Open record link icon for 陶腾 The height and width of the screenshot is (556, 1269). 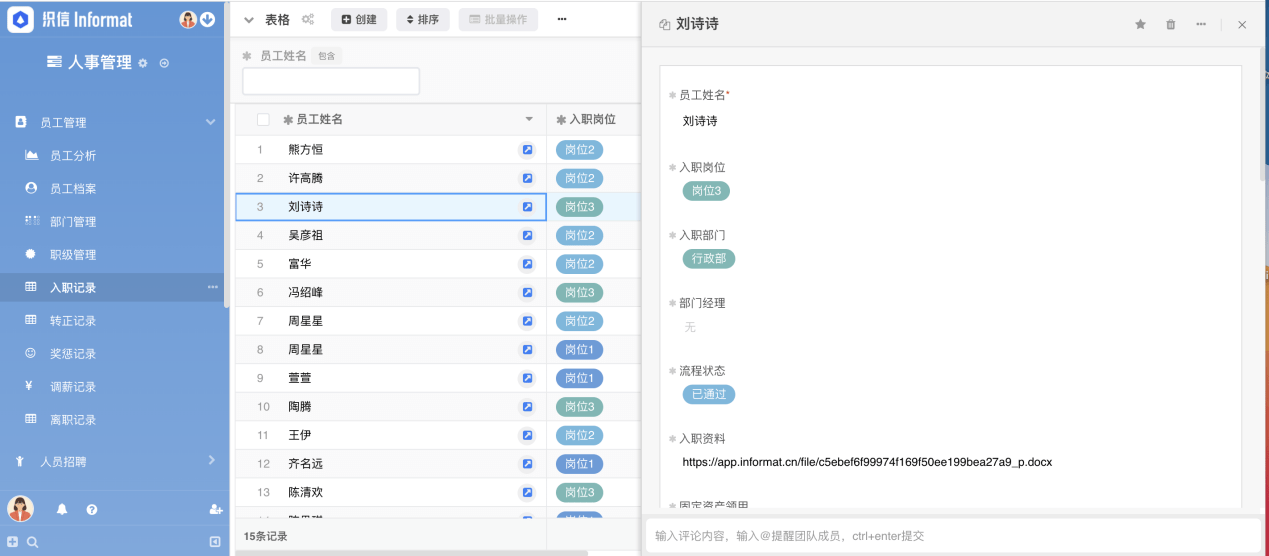coord(527,407)
